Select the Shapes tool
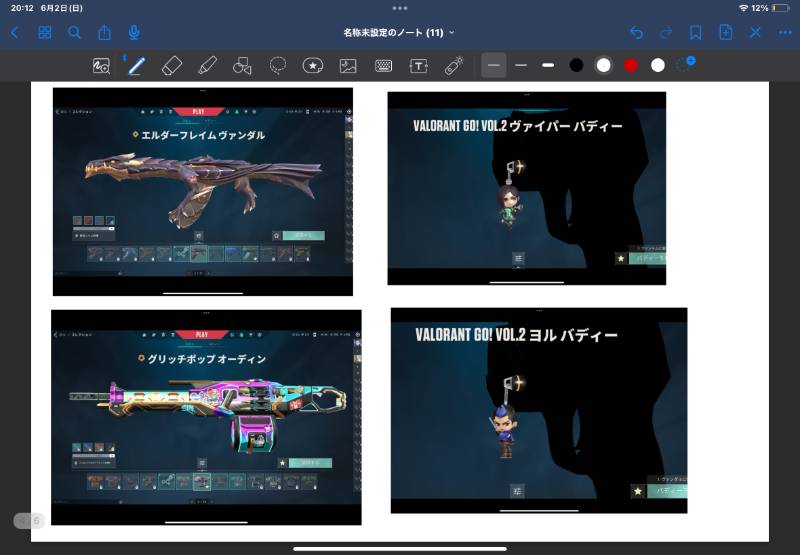Image resolution: width=800 pixels, height=555 pixels. [242, 66]
